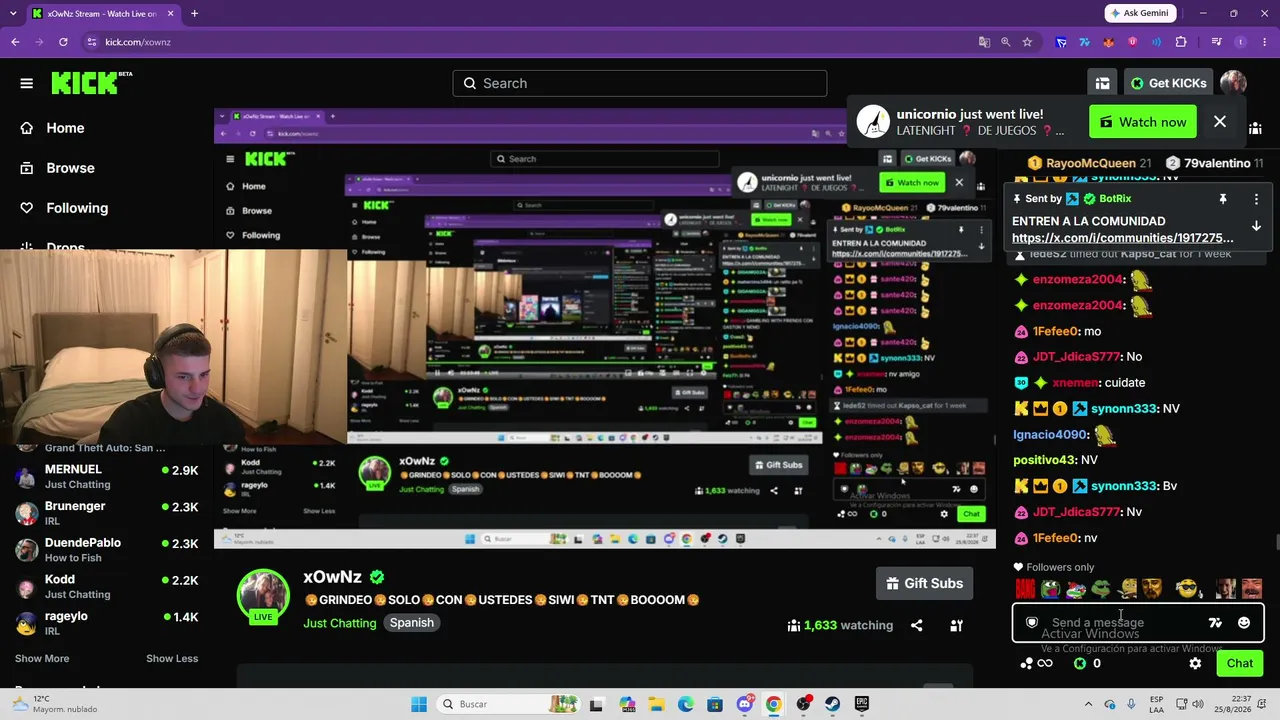The width and height of the screenshot is (1280, 720).
Task: Show hidden system tray icons chevron
Action: (1088, 704)
